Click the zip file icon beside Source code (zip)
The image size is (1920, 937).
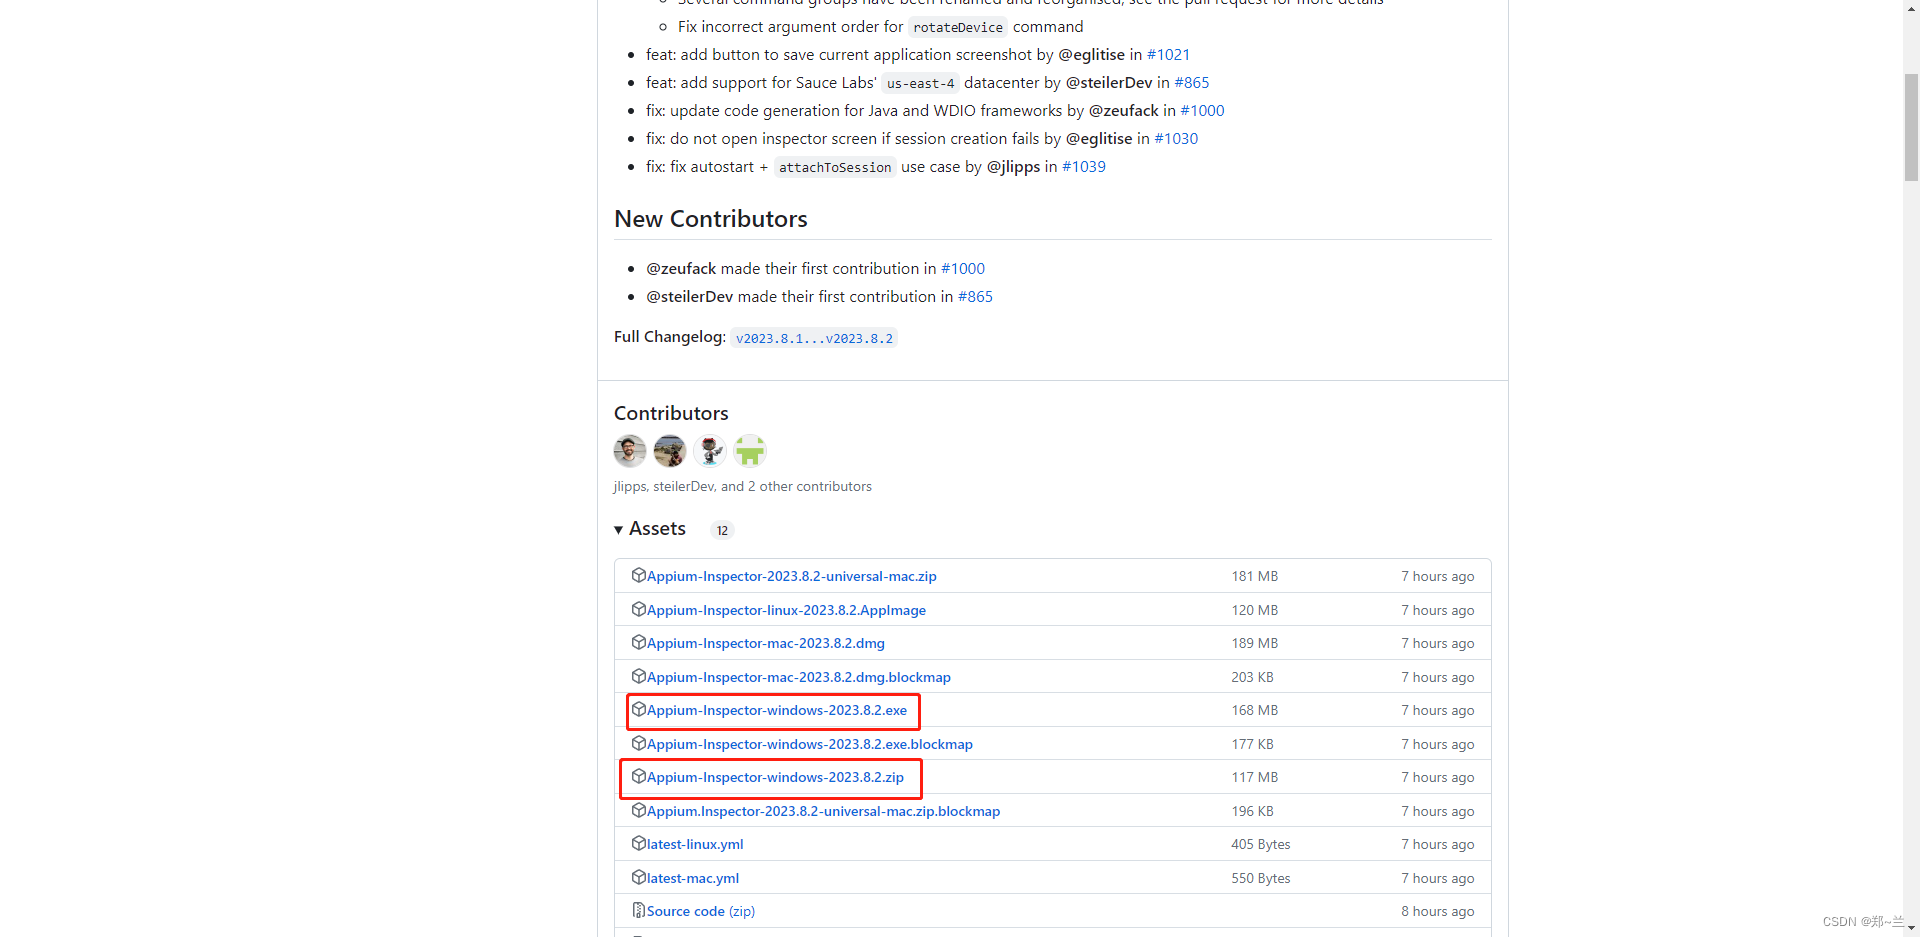click(x=638, y=911)
